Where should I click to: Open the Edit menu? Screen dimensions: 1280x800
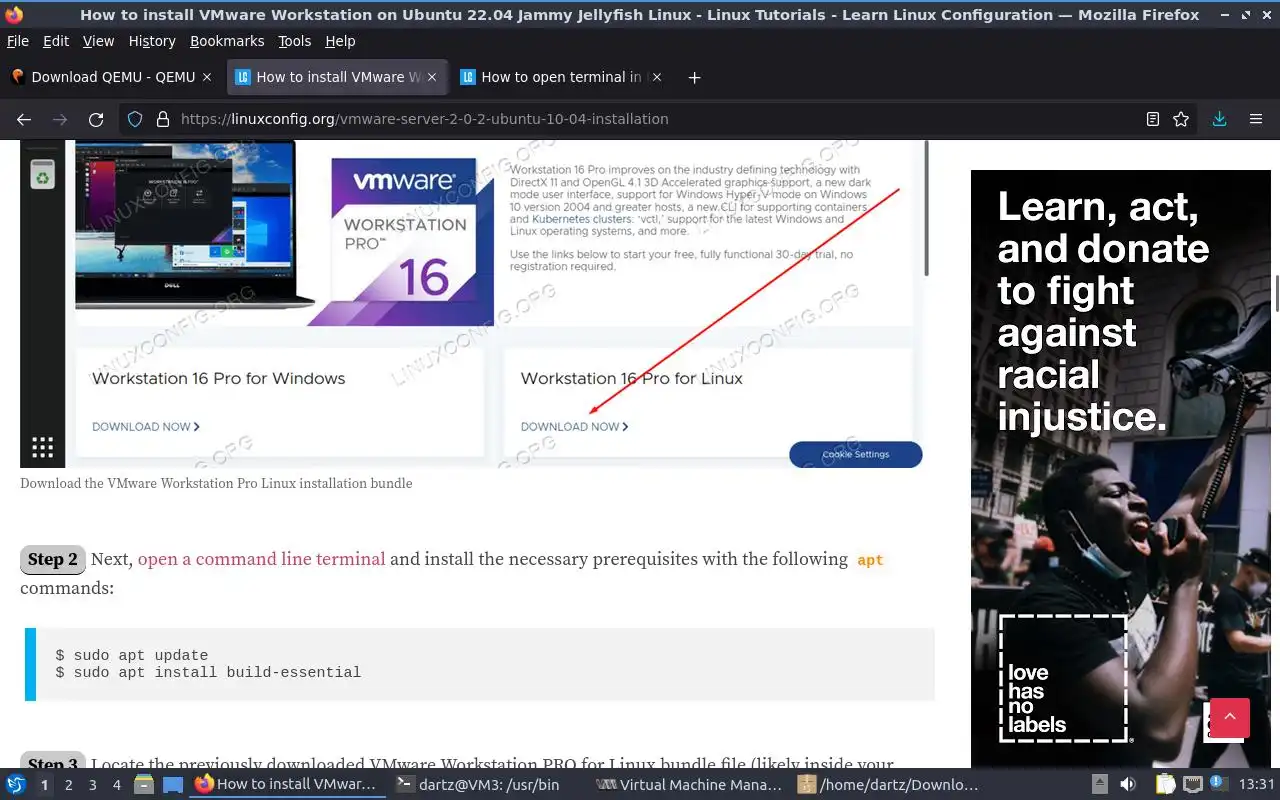56,41
